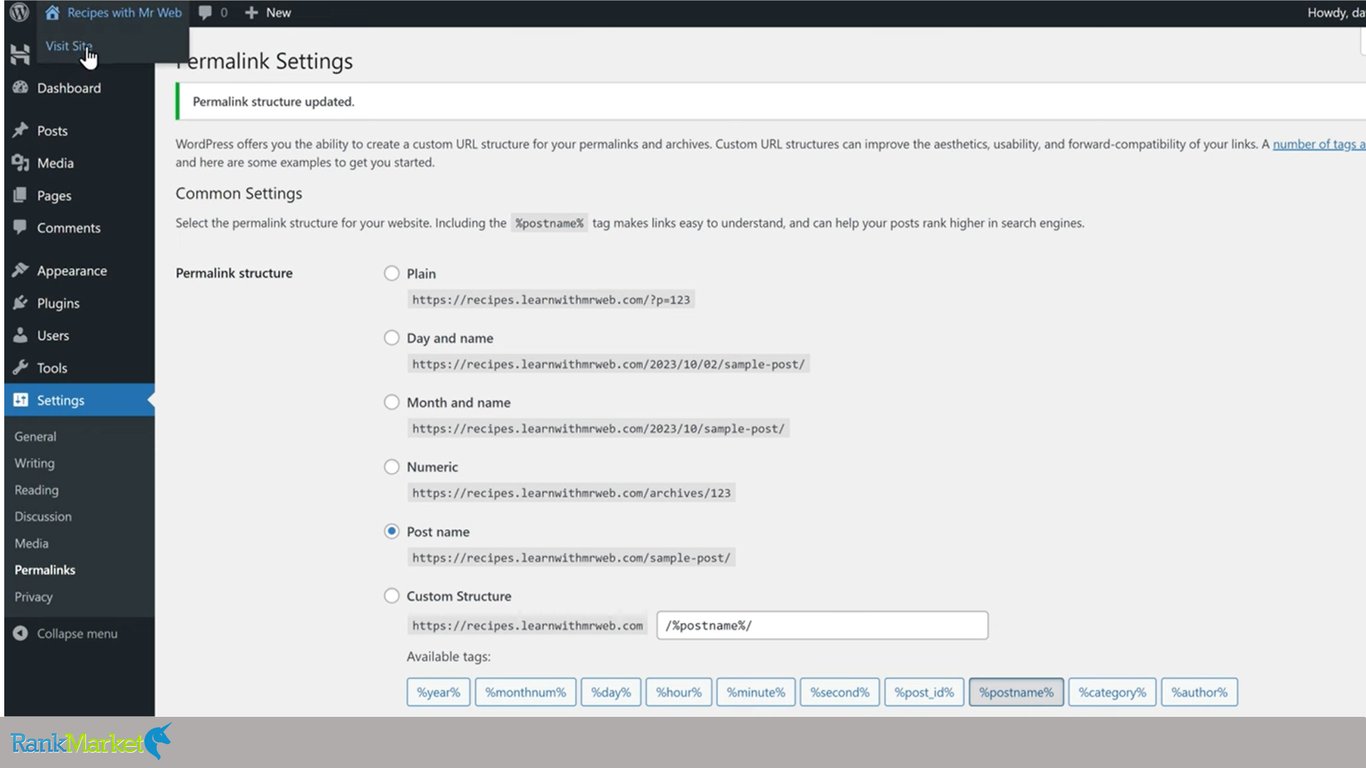Click the WordPress logo icon
This screenshot has height=768, width=1366.
pyautogui.click(x=19, y=13)
